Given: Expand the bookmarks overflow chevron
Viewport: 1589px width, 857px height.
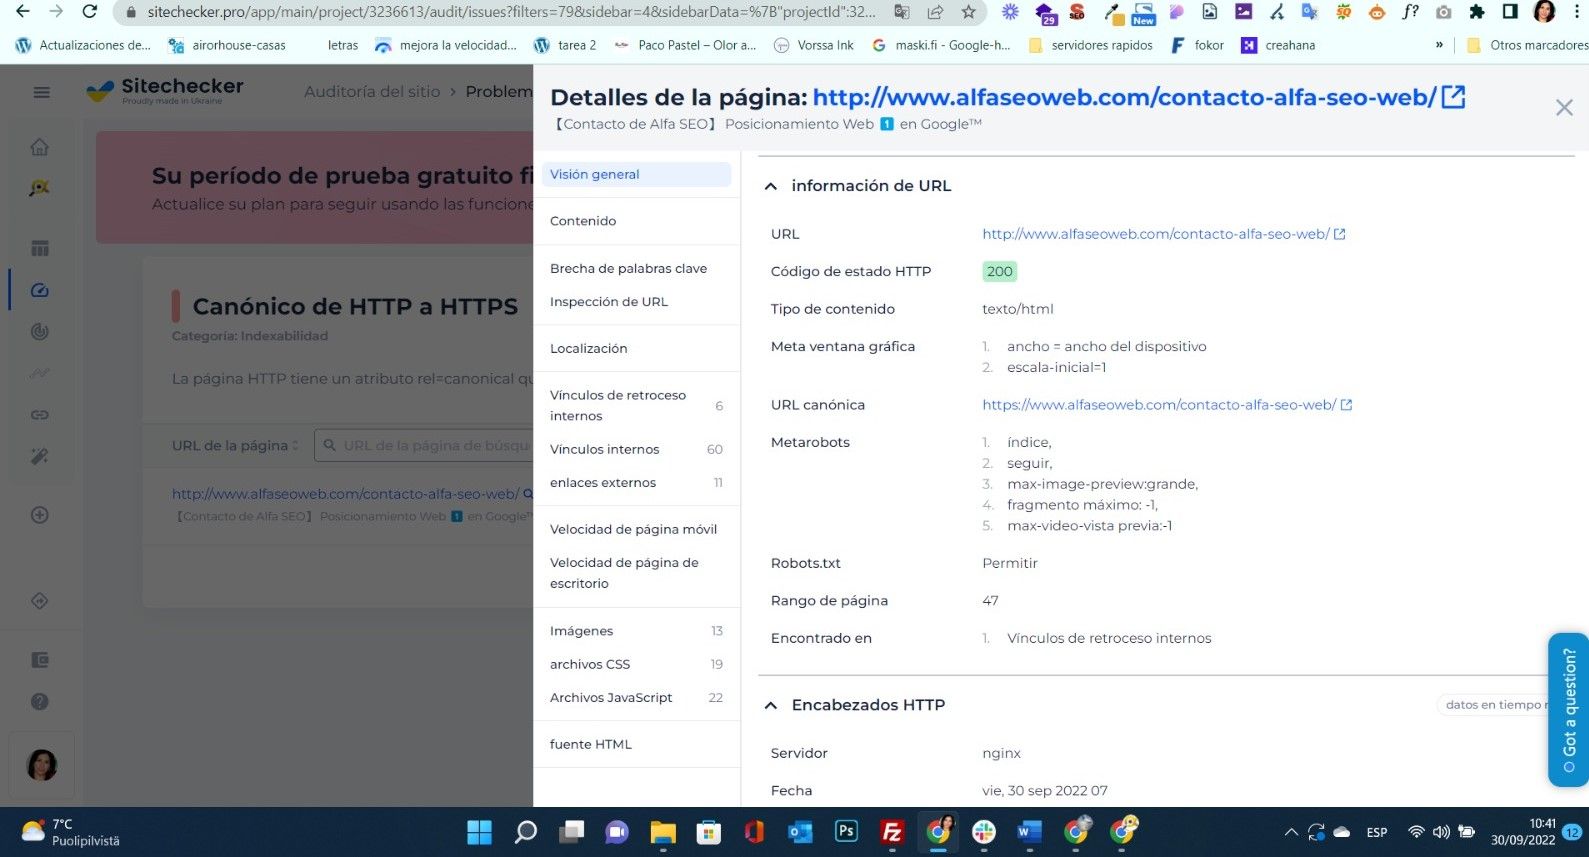Looking at the screenshot, I should point(1439,45).
